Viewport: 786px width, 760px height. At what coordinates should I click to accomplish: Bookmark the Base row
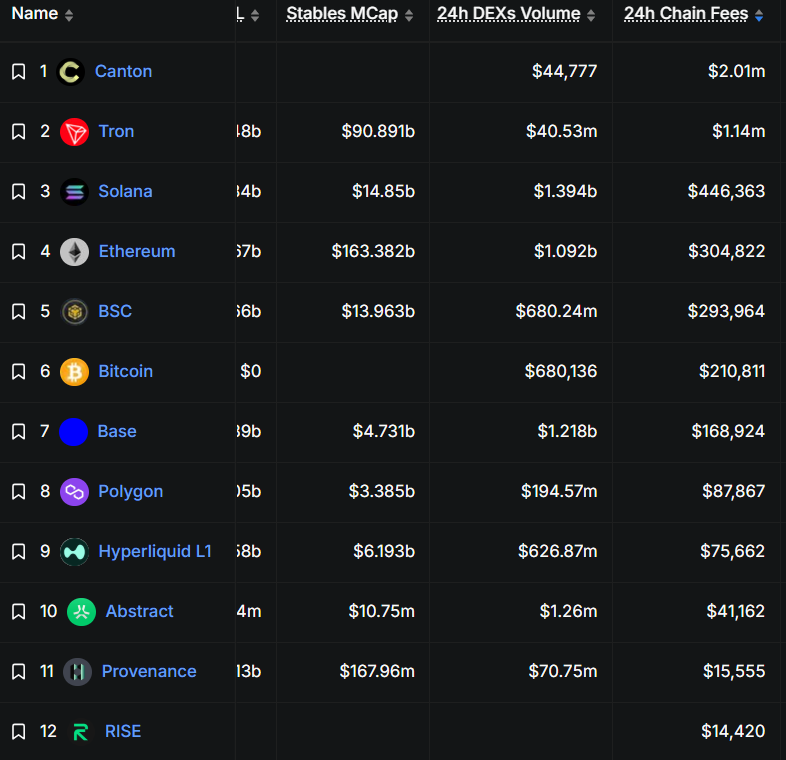[19, 431]
